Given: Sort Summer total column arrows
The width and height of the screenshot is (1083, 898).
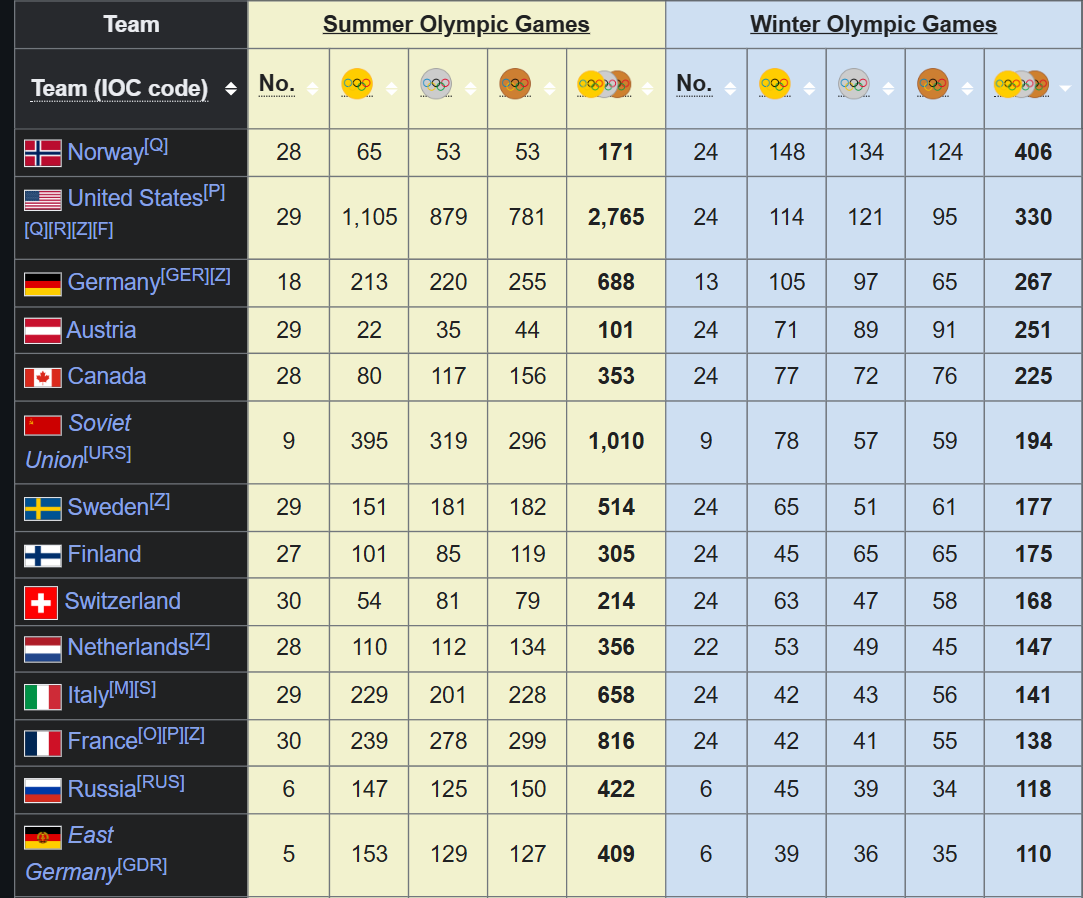Looking at the screenshot, I should point(648,88).
